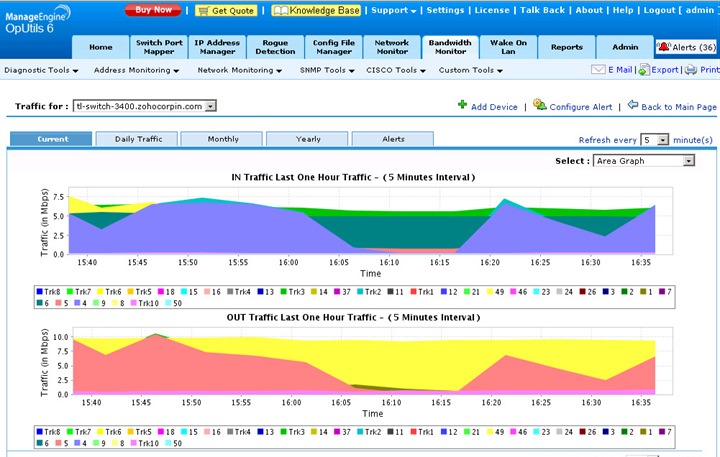
Task: Click the IN Traffic Last One Hour title
Action: click(353, 177)
